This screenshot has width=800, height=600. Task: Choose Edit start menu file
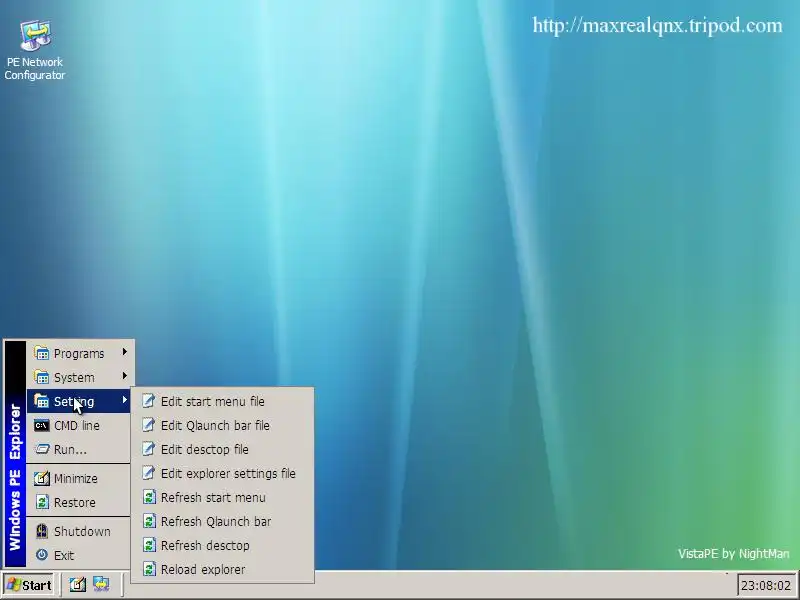pyautogui.click(x=223, y=401)
